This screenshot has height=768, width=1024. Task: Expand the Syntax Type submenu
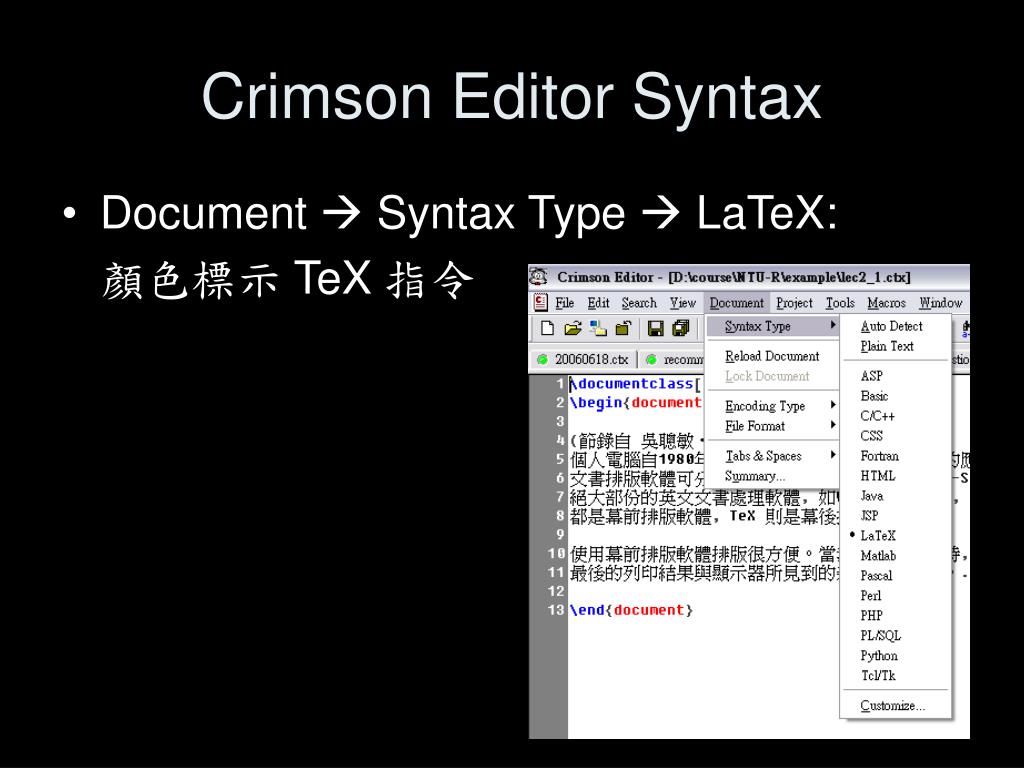coord(773,326)
